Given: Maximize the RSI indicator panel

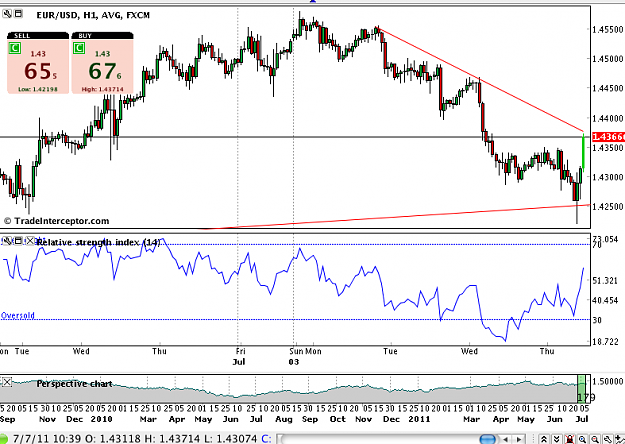Looking at the screenshot, I should click(18, 241).
